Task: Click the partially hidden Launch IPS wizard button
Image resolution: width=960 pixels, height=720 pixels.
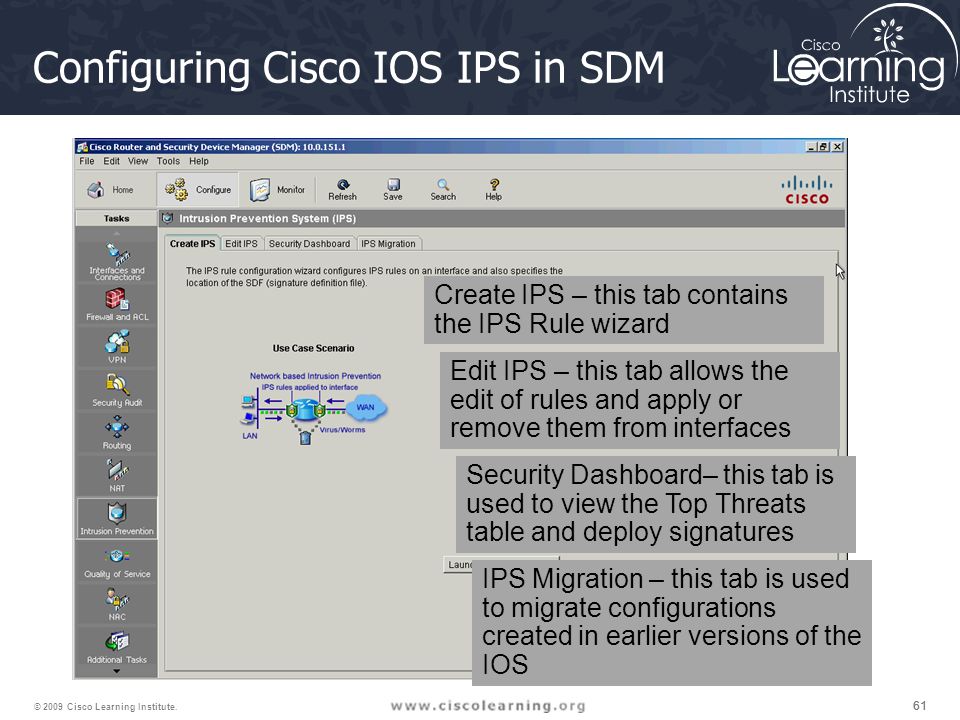Action: click(x=457, y=564)
